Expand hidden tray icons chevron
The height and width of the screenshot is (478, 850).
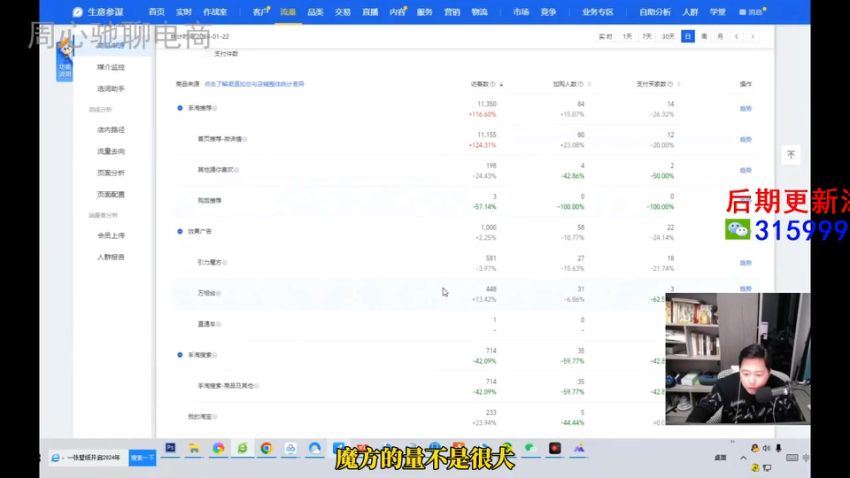[x=743, y=458]
